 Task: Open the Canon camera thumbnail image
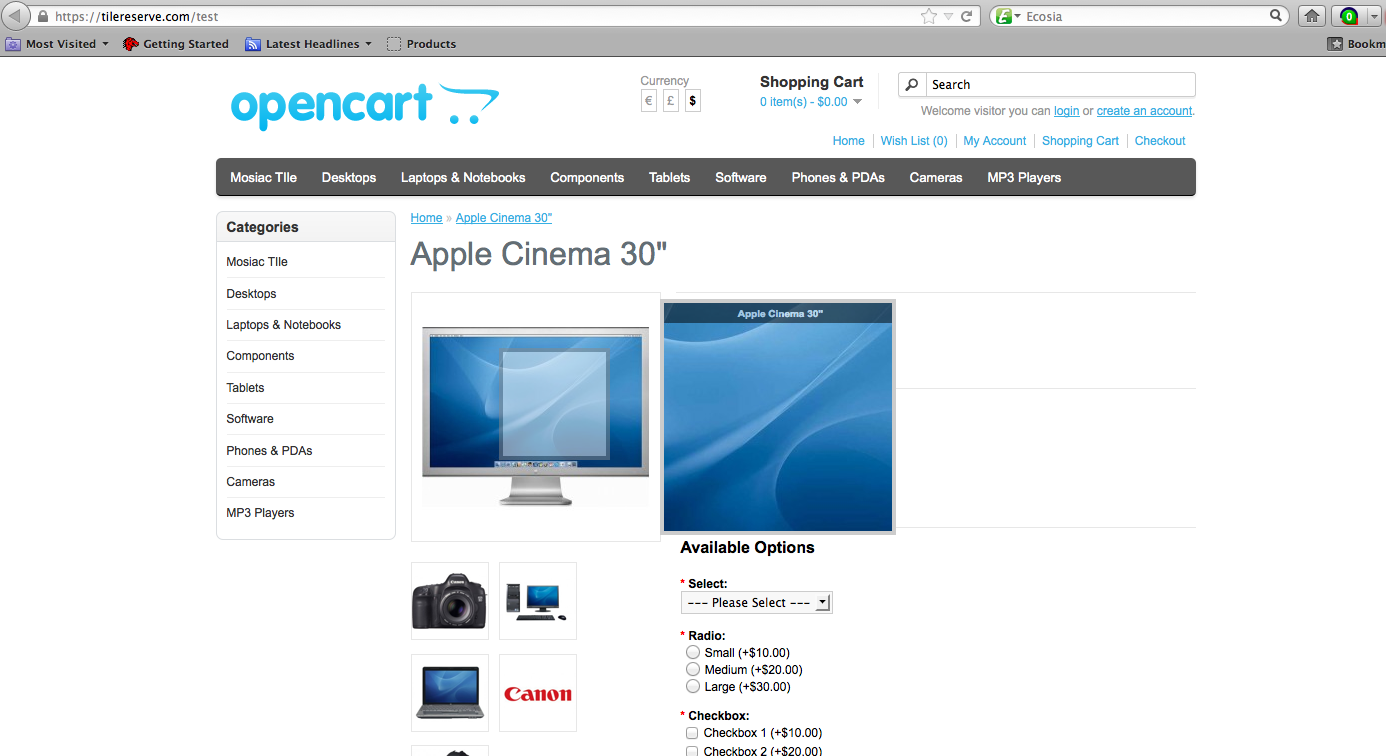[x=450, y=601]
